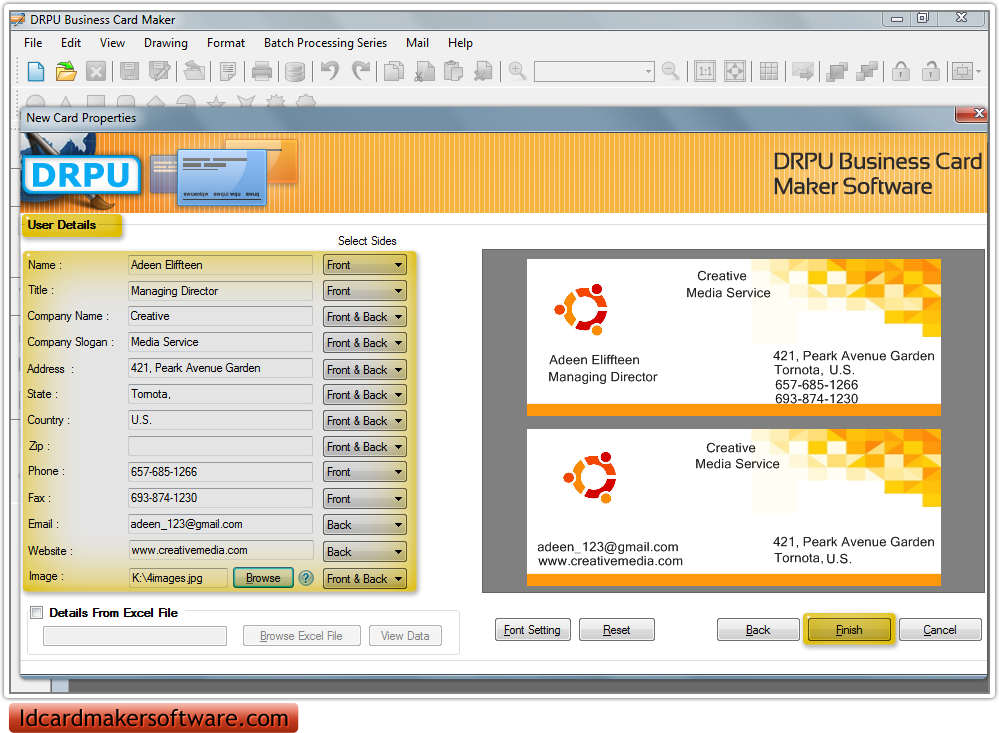This screenshot has width=999, height=733.
Task: Open the File menu
Action: [x=33, y=43]
